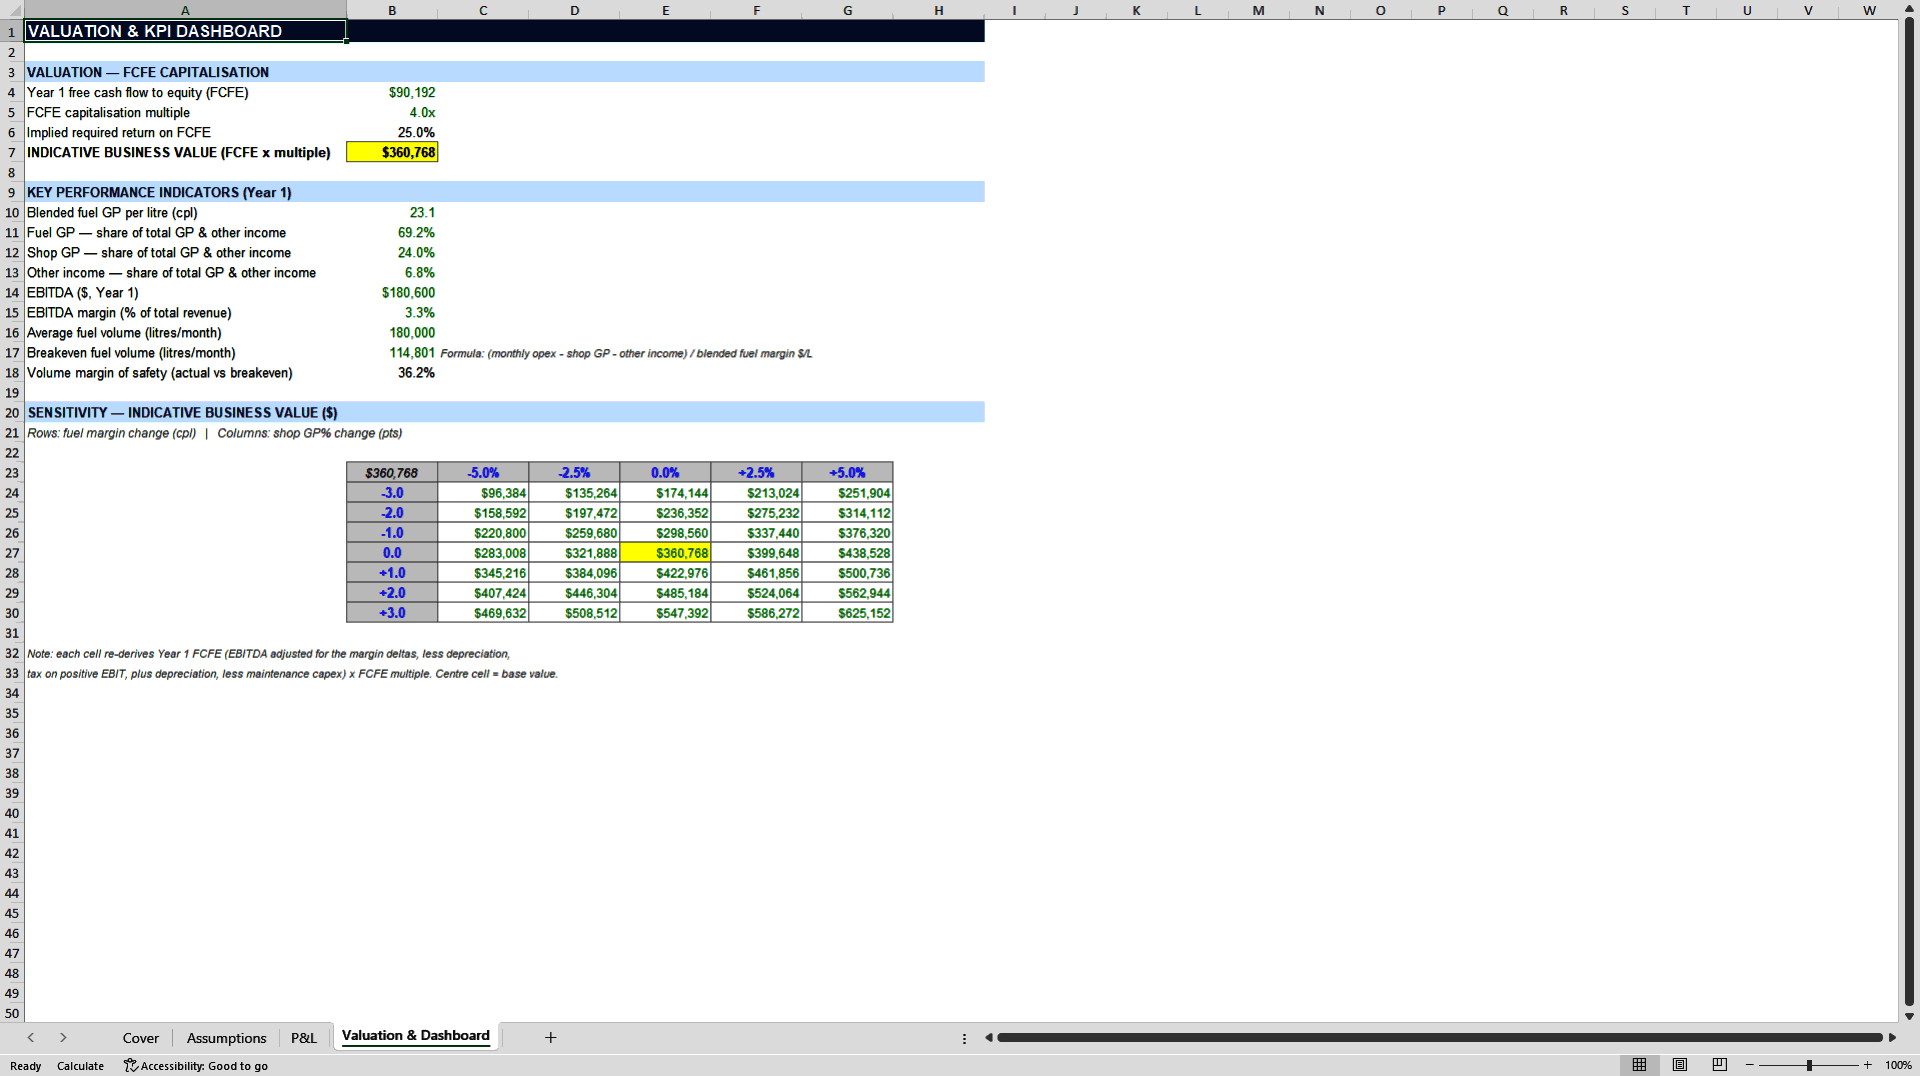Image resolution: width=1920 pixels, height=1076 pixels.
Task: Select highlighted centre sensitivity cell $360,768
Action: click(665, 552)
